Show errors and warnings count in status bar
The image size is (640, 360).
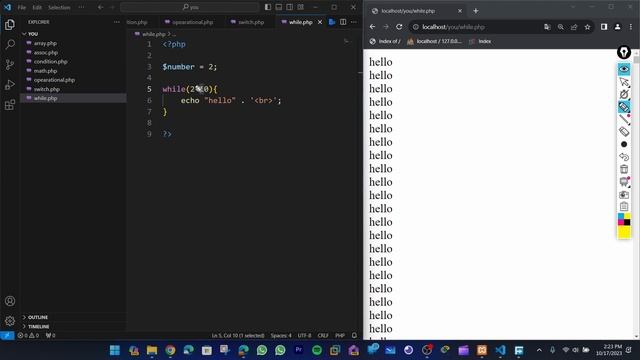[28, 336]
